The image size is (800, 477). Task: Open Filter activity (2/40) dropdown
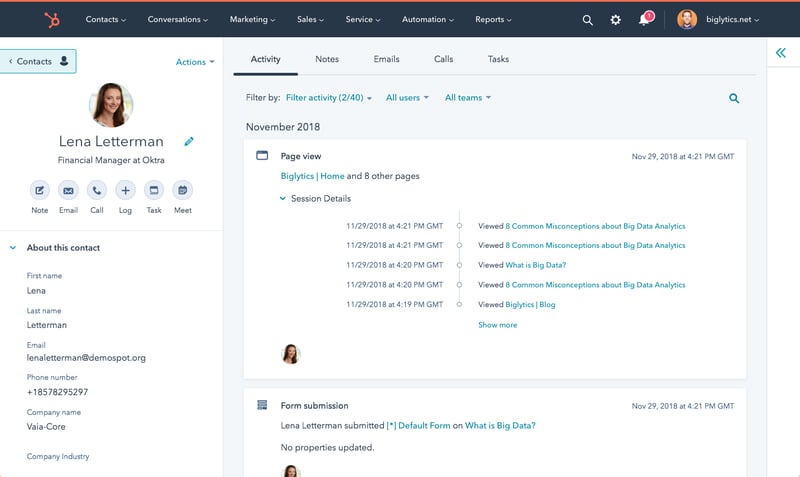tap(329, 97)
